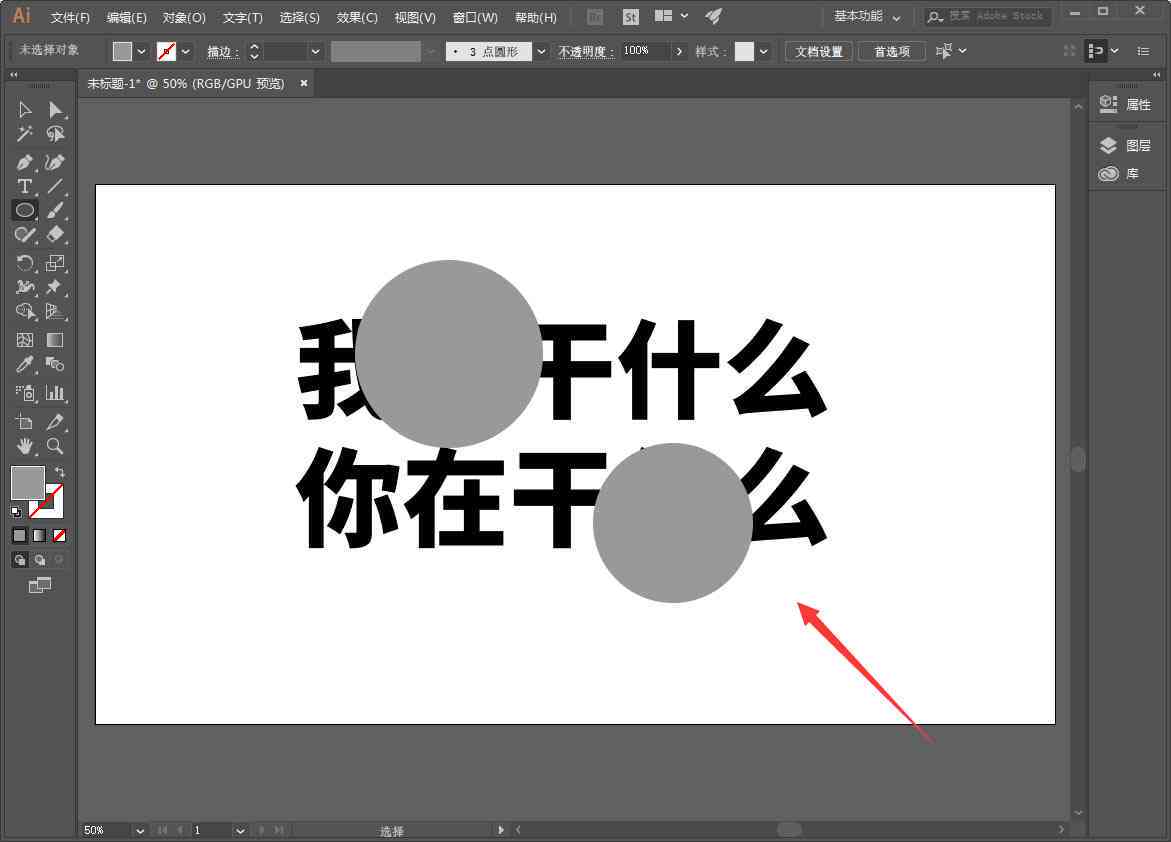Set paint mode to Color

(x=19, y=535)
